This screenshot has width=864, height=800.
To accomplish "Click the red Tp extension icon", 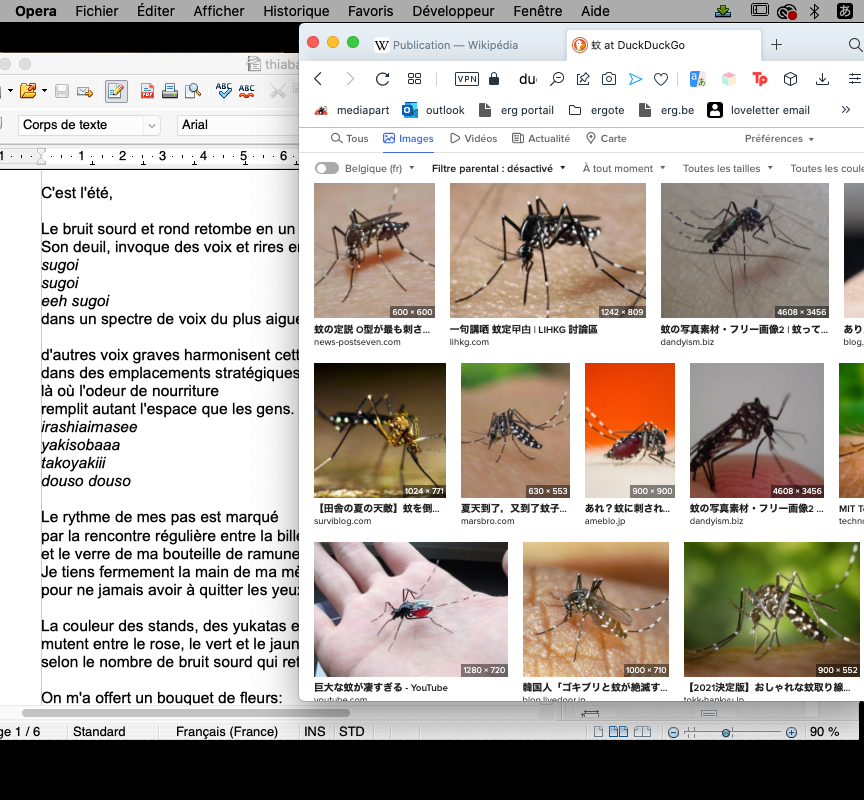I will click(x=760, y=79).
